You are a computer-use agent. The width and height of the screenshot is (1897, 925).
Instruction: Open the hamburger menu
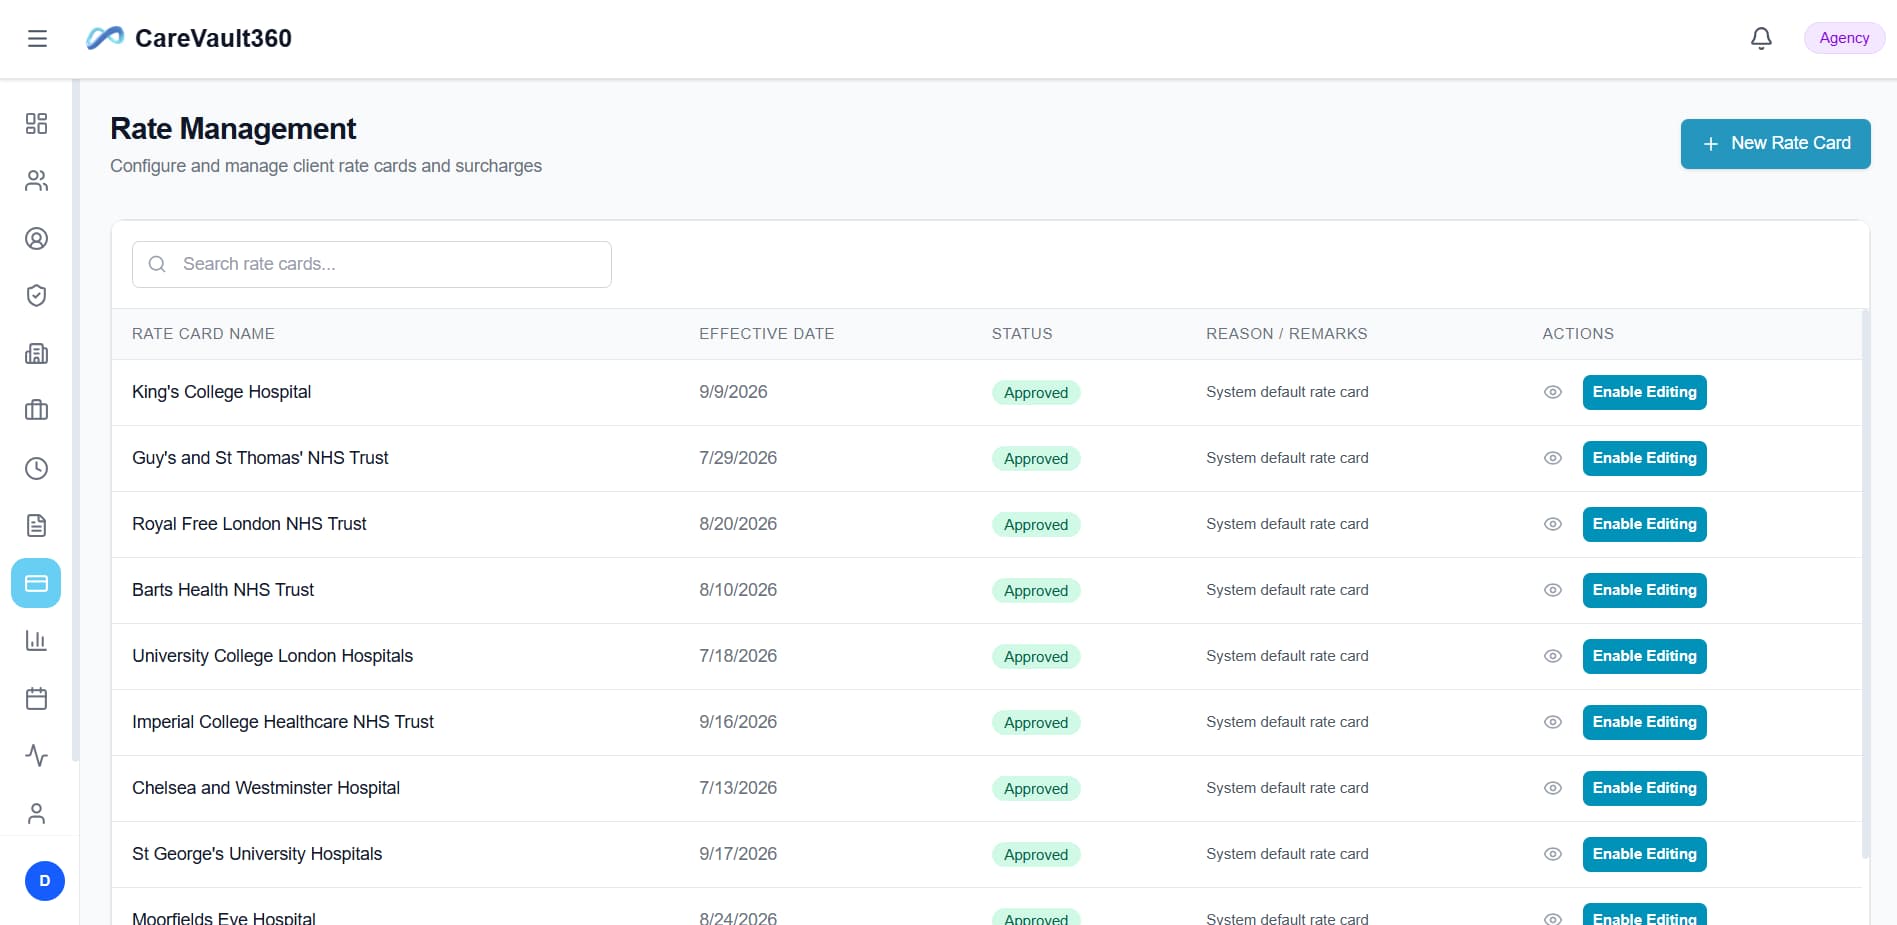(x=37, y=38)
